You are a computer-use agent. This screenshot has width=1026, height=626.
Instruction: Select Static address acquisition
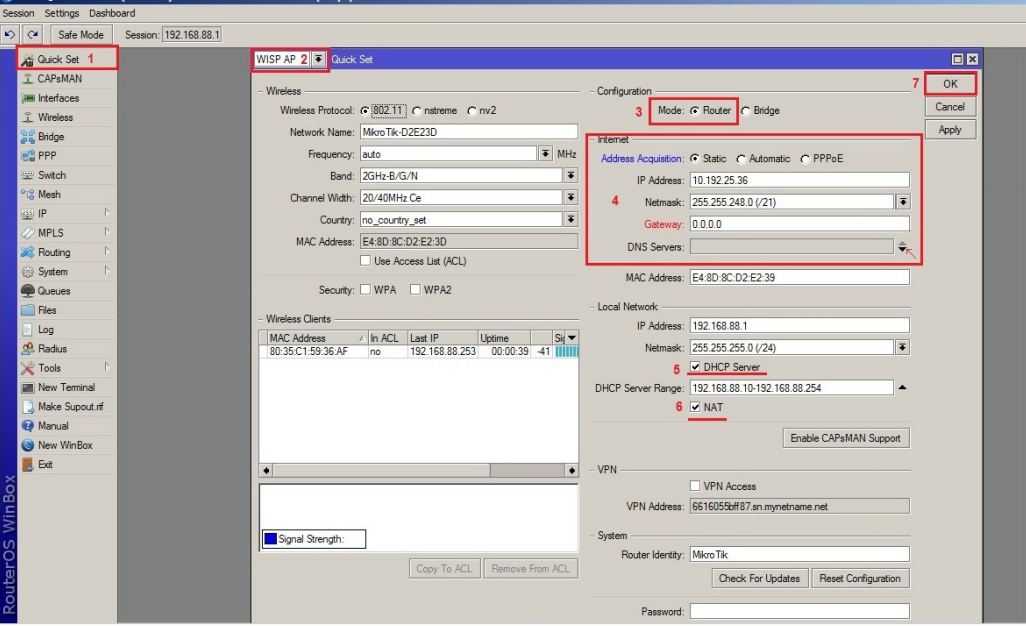point(695,158)
